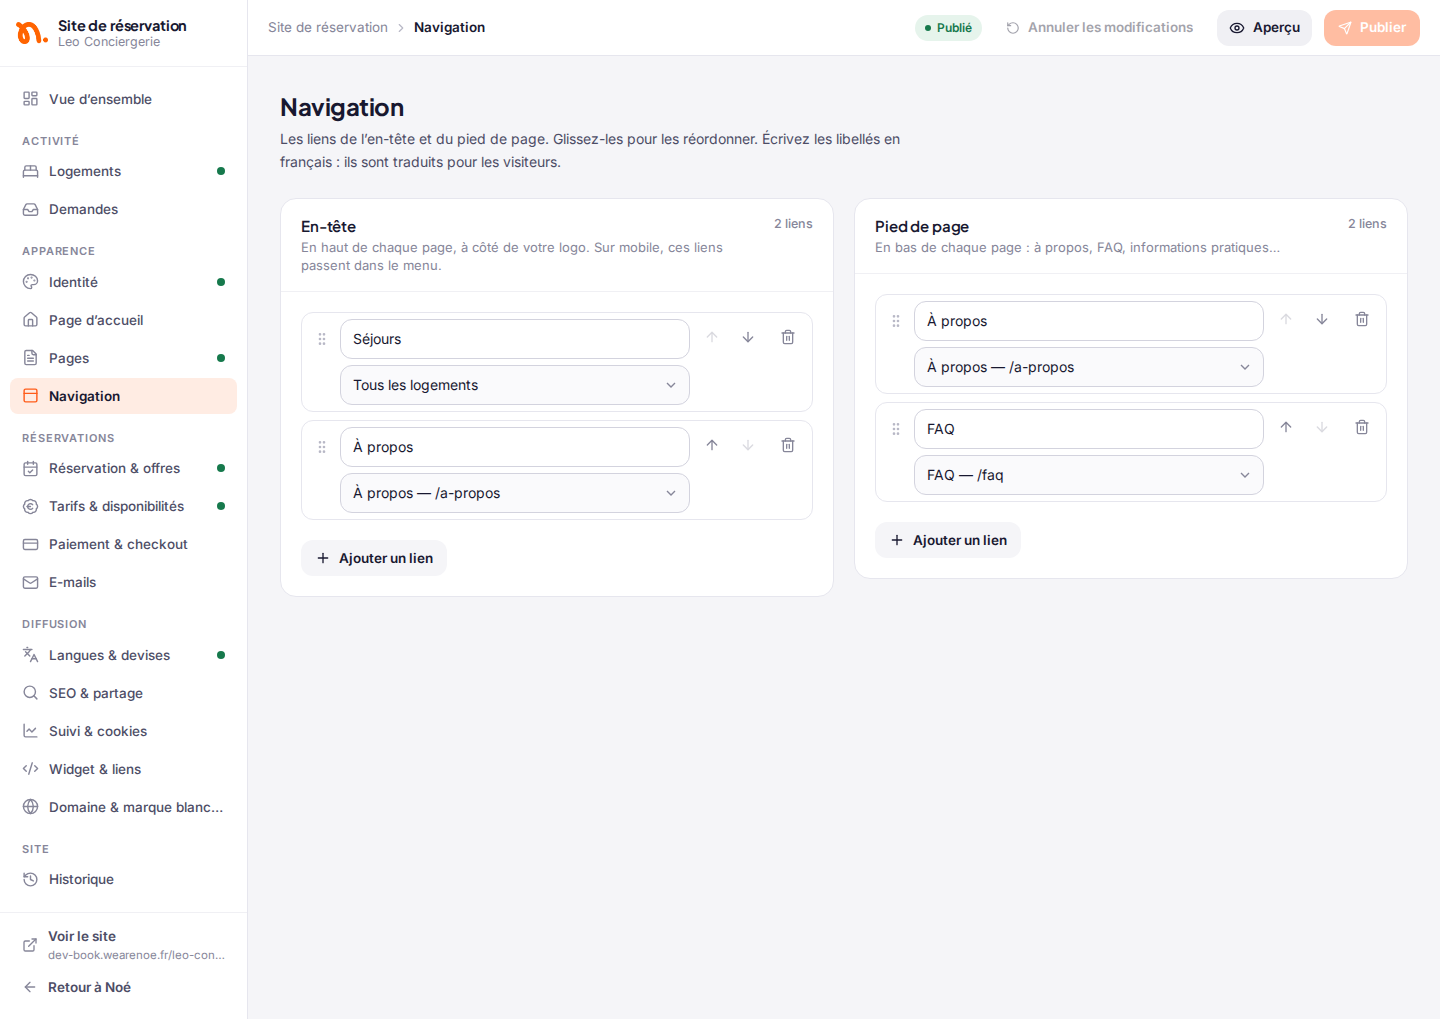Open Historique in sidebar
Viewport: 1440px width, 1019px height.
(x=123, y=879)
